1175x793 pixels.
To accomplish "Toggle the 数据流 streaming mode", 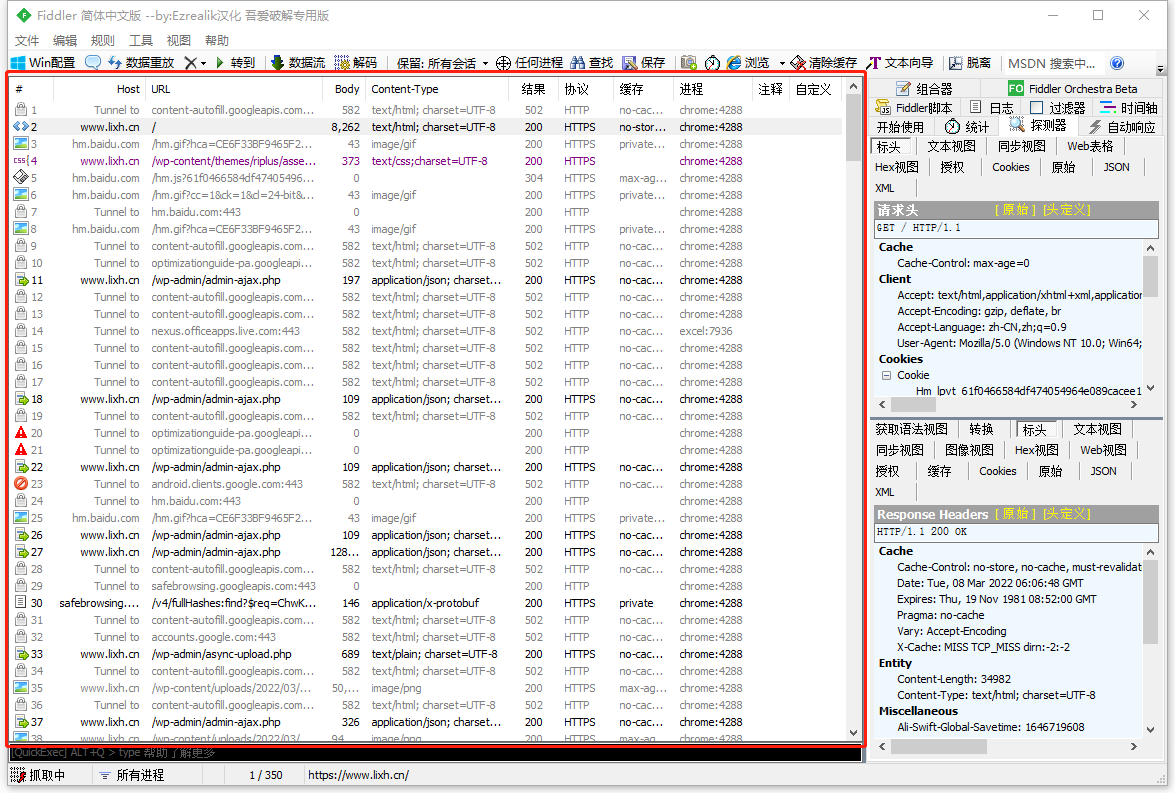I will click(300, 62).
